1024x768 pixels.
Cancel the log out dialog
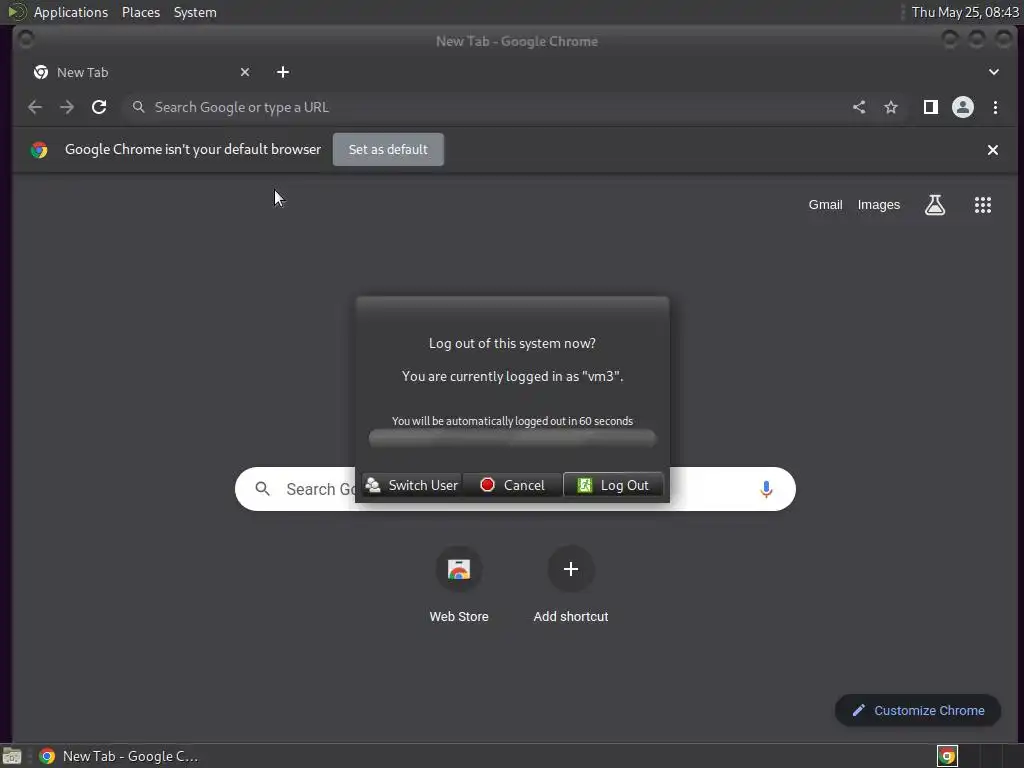click(512, 485)
